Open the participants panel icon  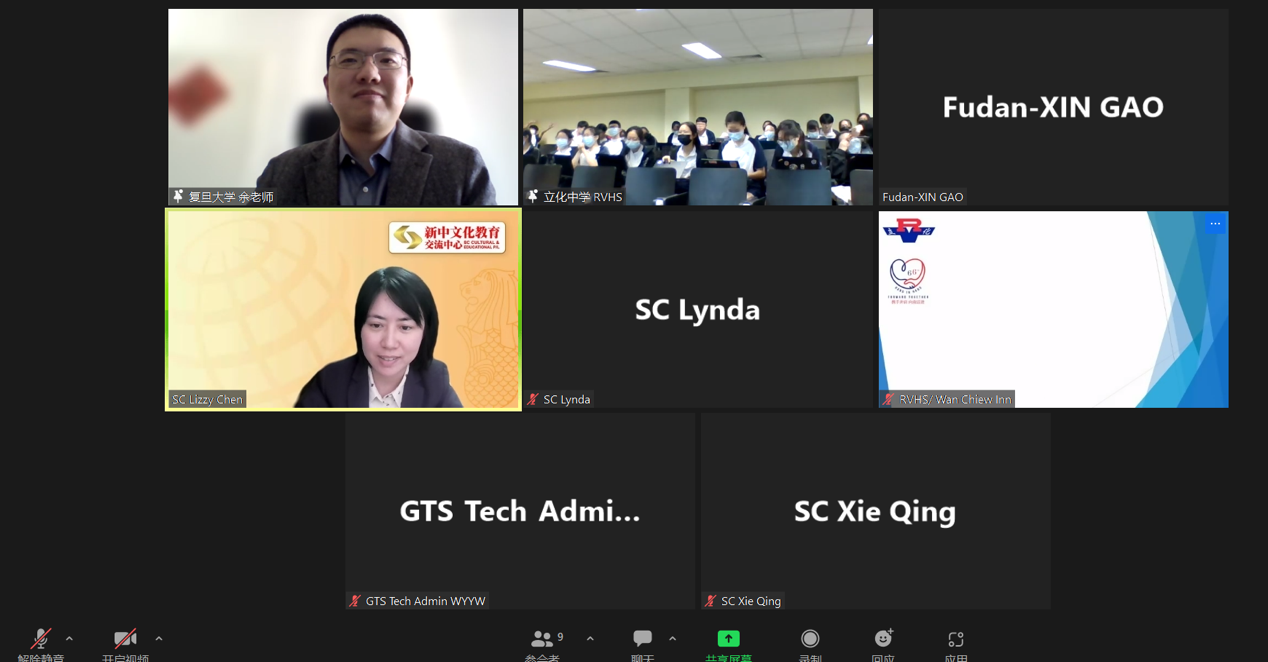(542, 638)
